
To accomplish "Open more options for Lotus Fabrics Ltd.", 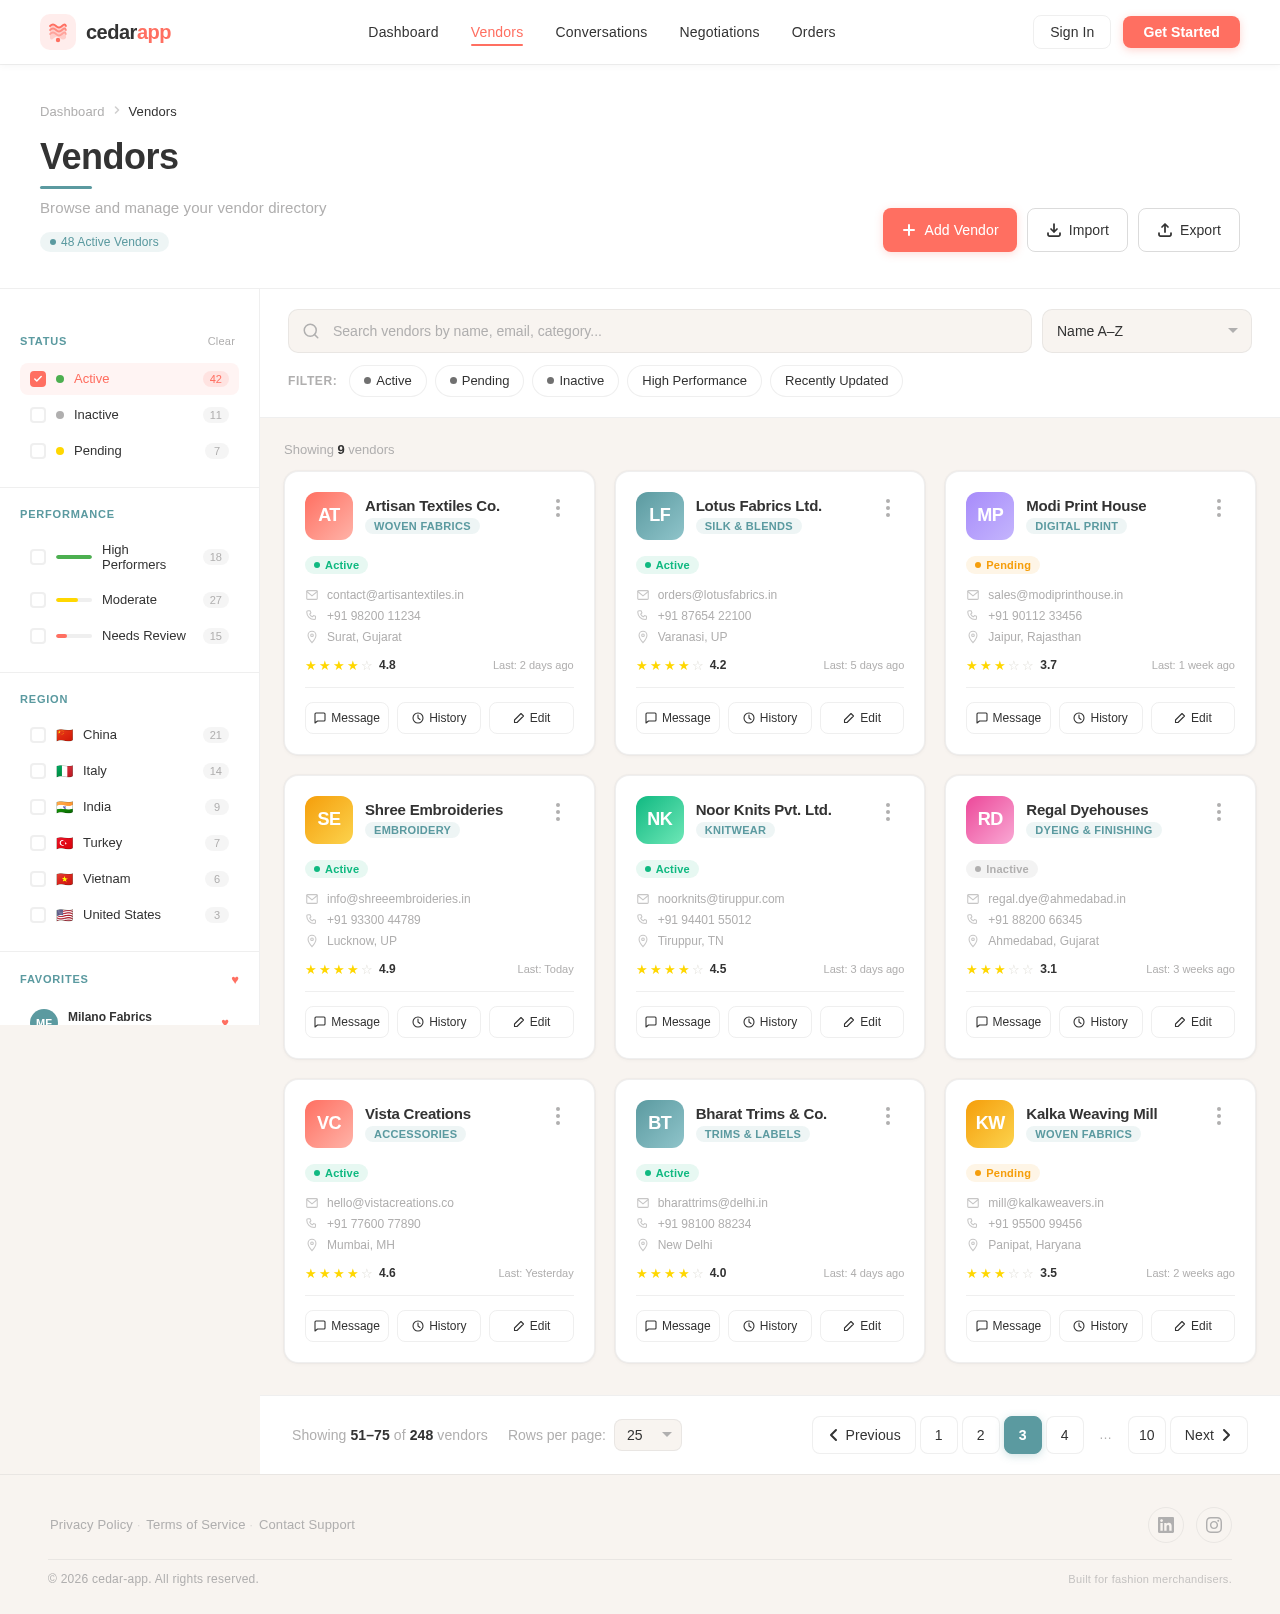I will [x=888, y=508].
